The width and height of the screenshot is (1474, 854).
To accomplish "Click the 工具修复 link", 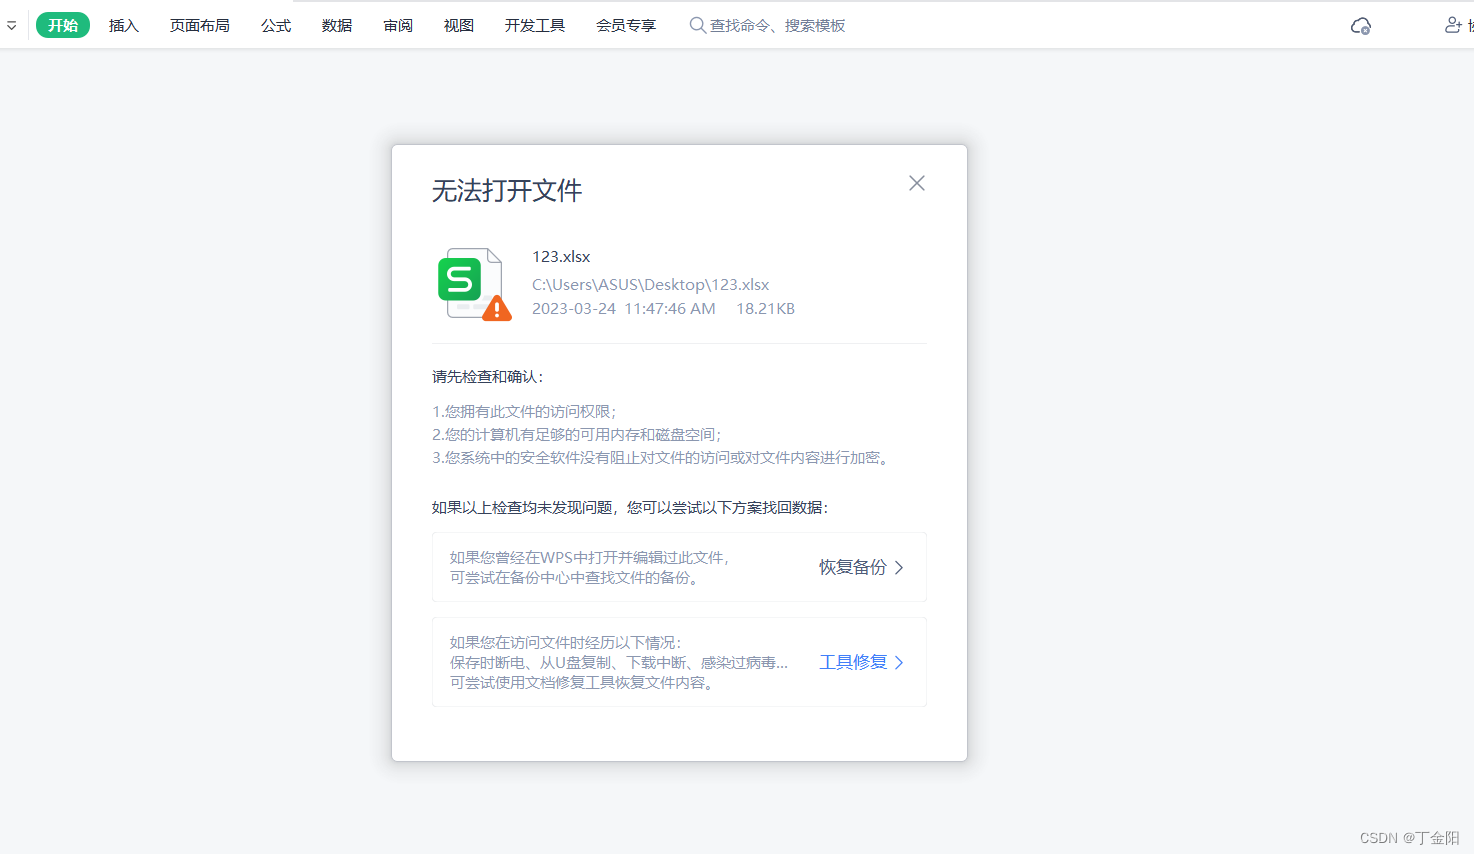I will coord(853,662).
